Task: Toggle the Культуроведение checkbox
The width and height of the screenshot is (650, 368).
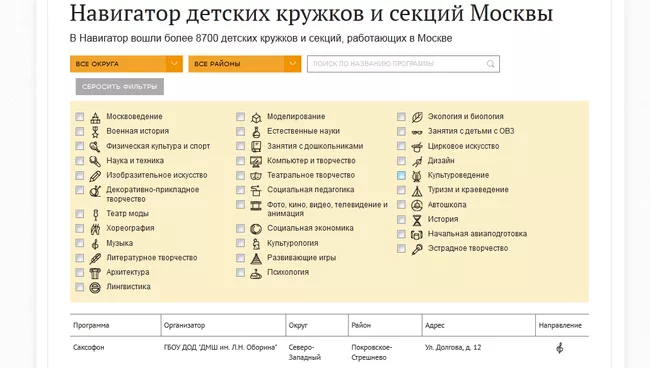Action: pyautogui.click(x=401, y=175)
